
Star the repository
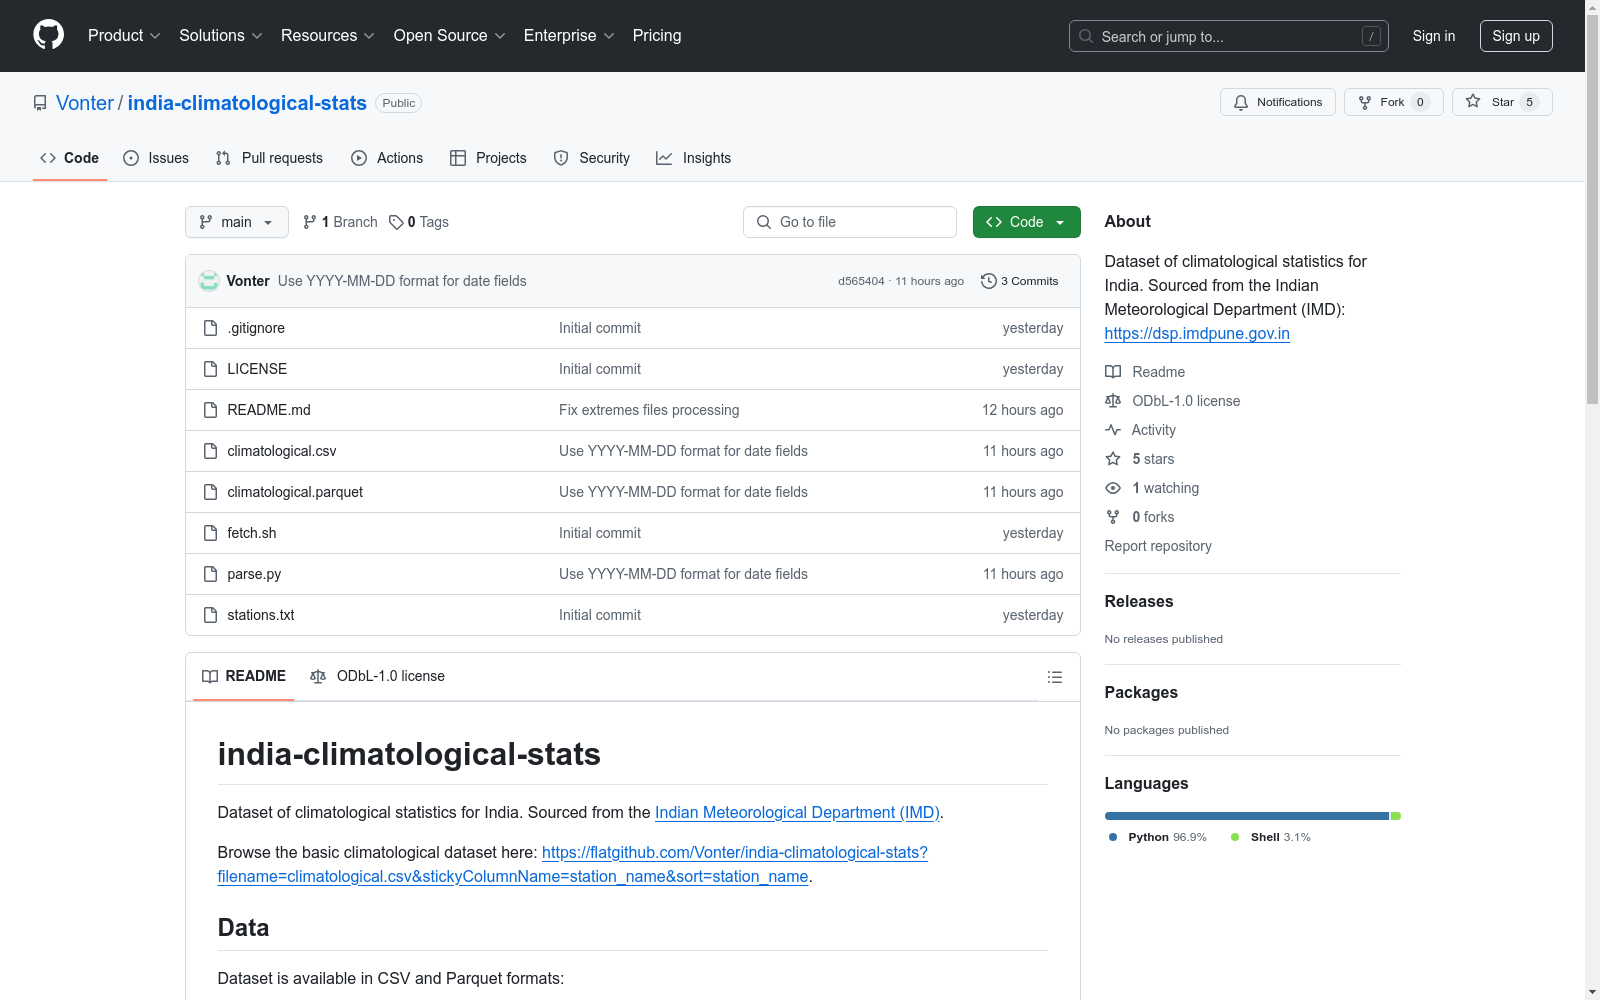[1501, 102]
